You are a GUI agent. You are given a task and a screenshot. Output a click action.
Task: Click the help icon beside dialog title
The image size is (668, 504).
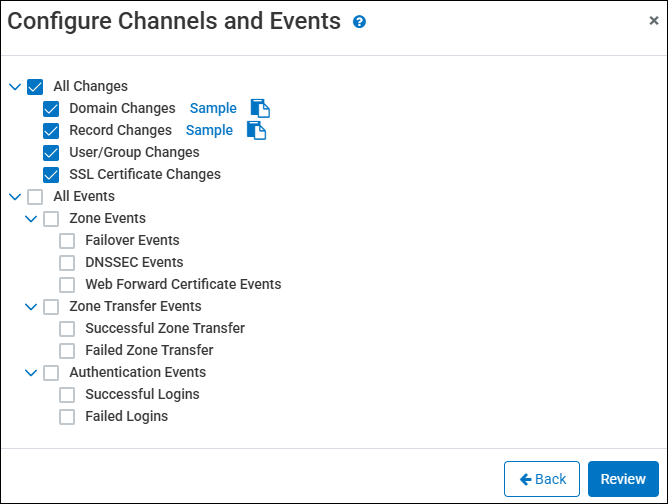(x=360, y=21)
